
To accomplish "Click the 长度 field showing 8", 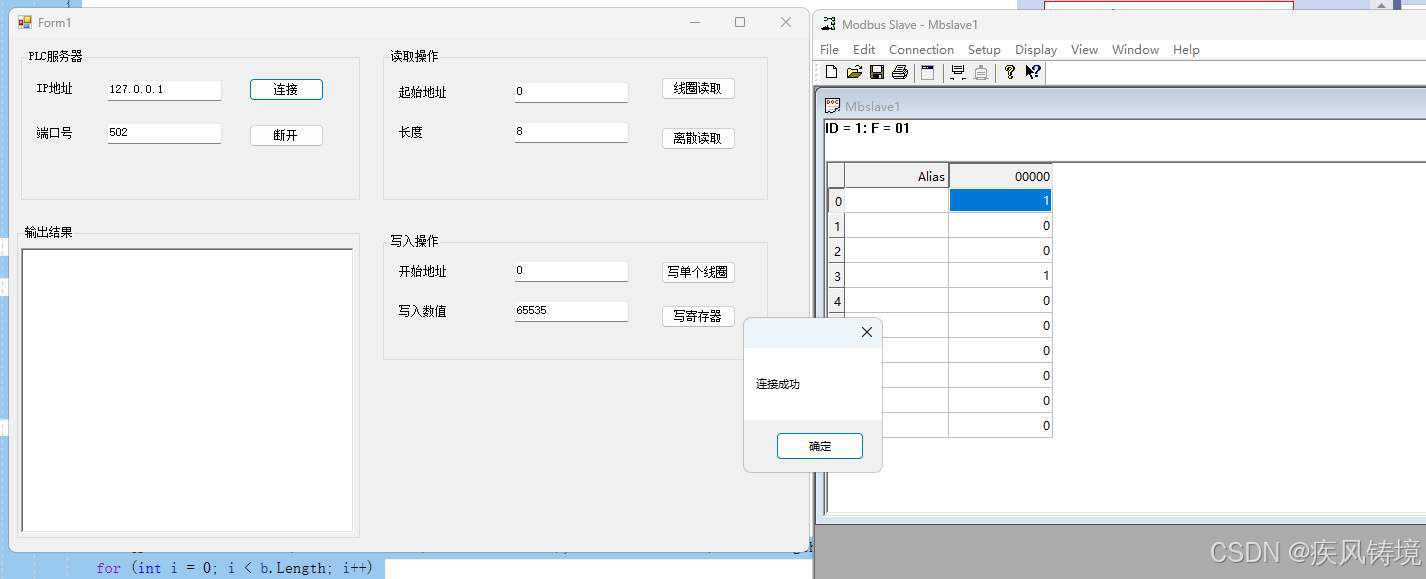I will tap(571, 131).
